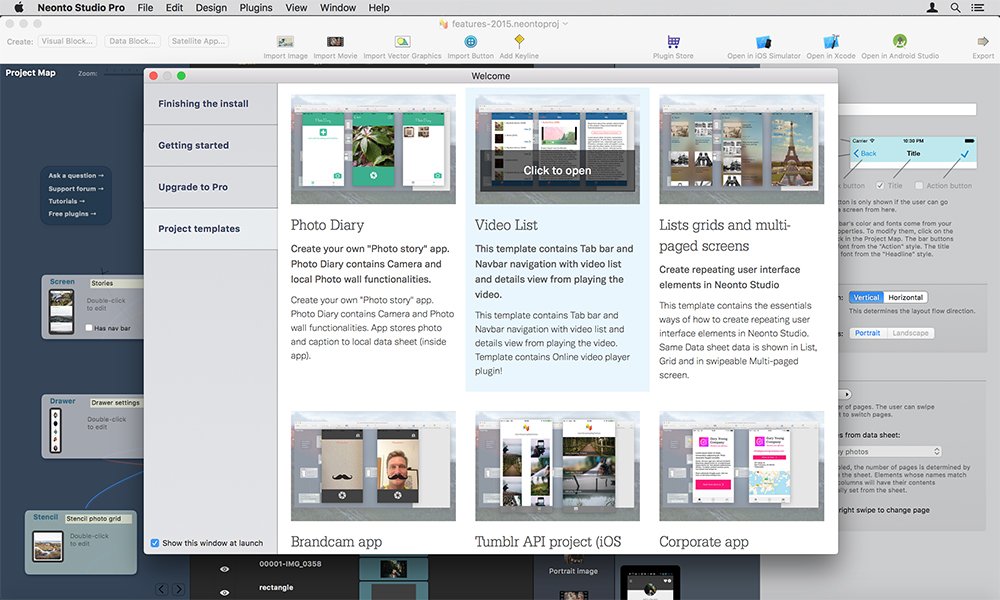Click the Satellite App create button
The width and height of the screenshot is (1000, 600).
pyautogui.click(x=198, y=41)
